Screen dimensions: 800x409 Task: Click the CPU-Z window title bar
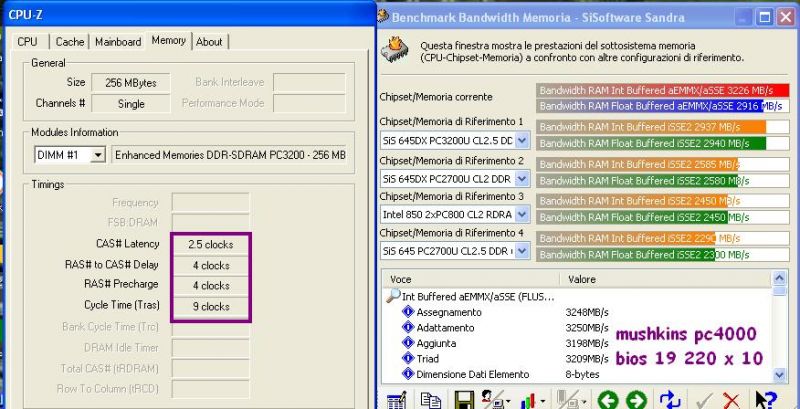click(189, 14)
